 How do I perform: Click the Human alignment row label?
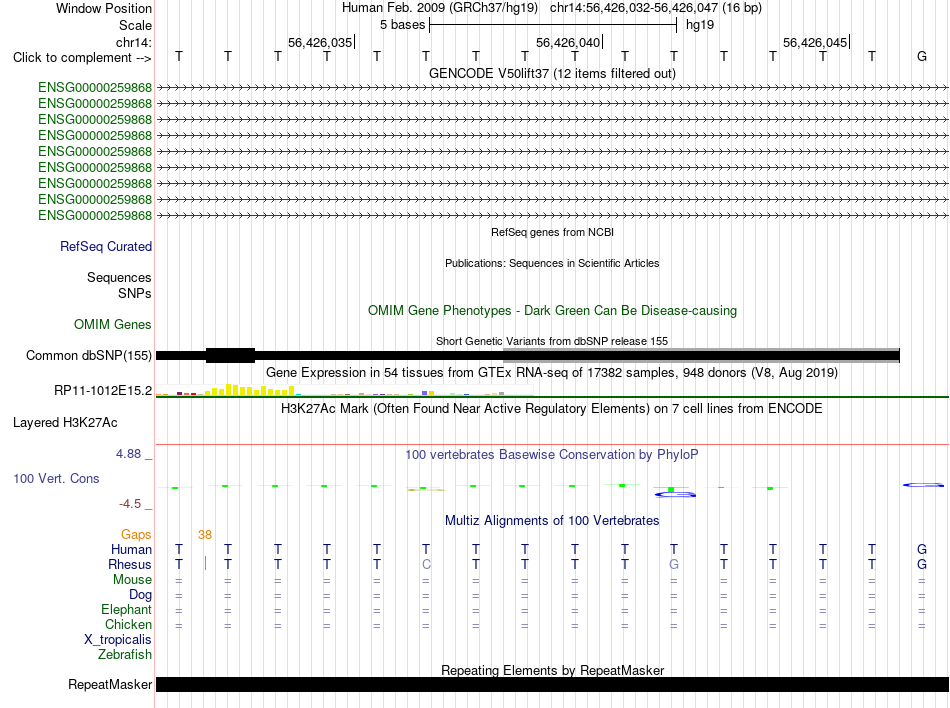[x=131, y=549]
